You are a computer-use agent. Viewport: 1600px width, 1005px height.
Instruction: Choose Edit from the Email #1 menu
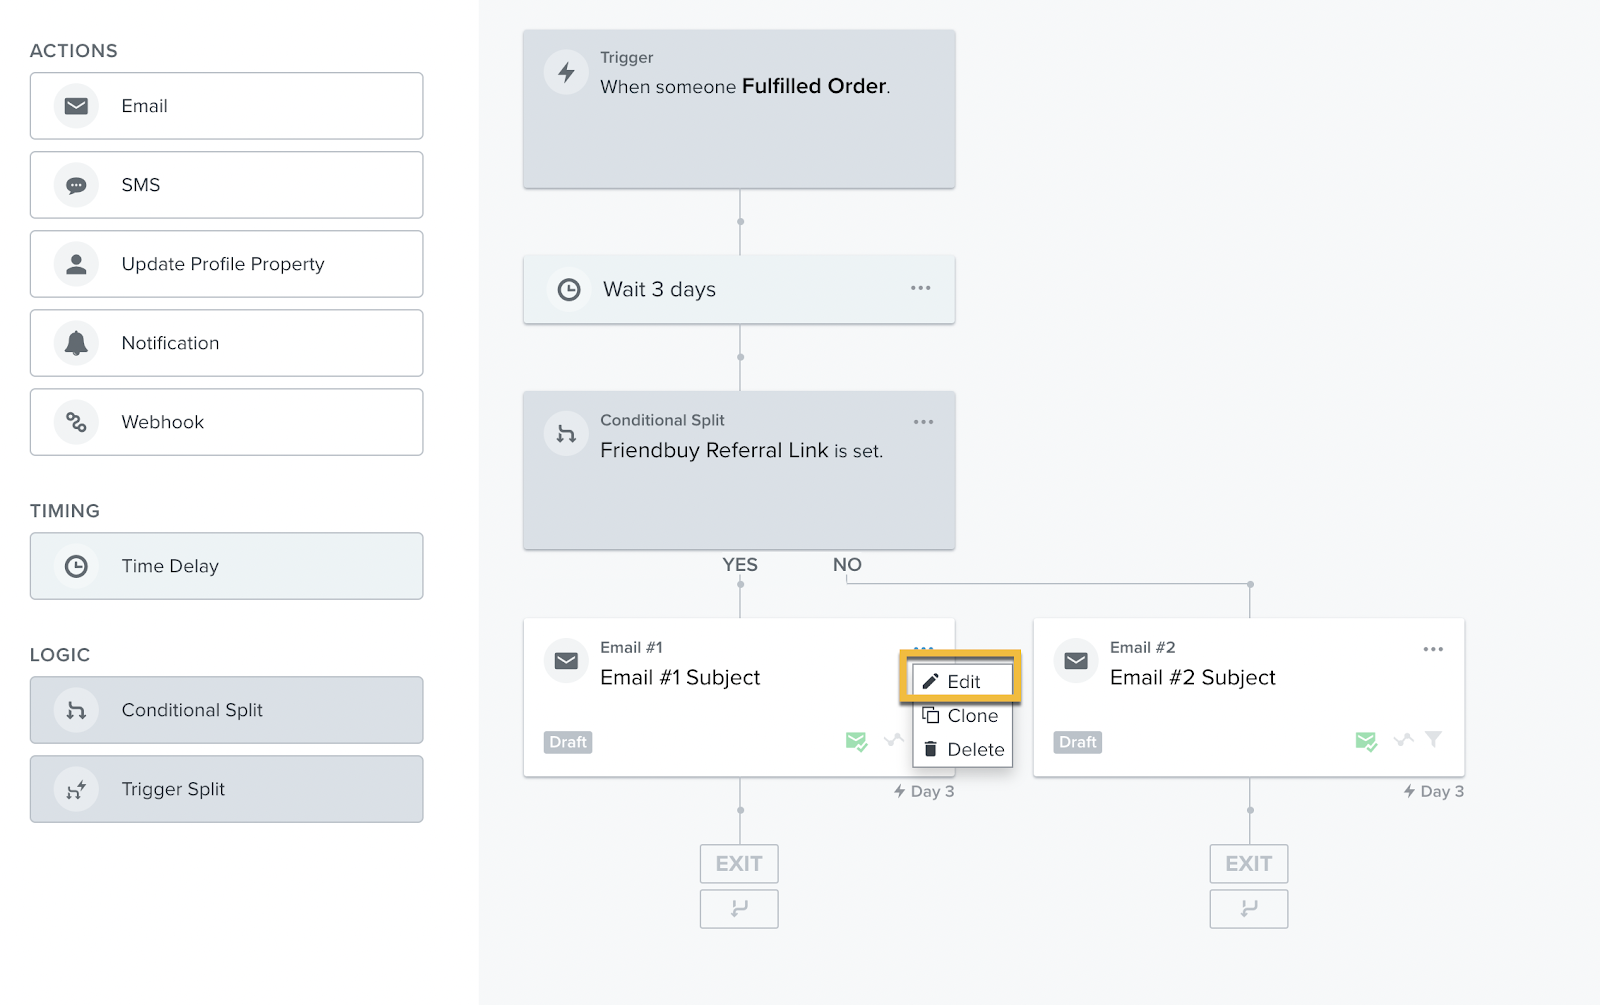pos(962,682)
